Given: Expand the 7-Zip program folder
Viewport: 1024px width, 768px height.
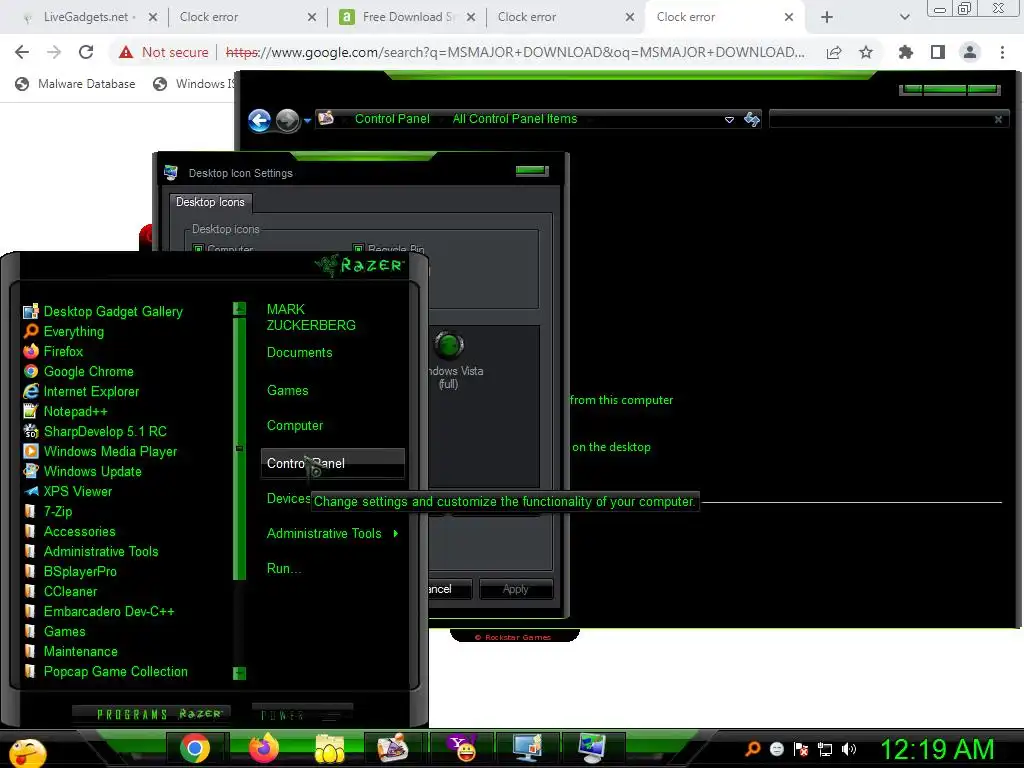Looking at the screenshot, I should click(48, 512).
